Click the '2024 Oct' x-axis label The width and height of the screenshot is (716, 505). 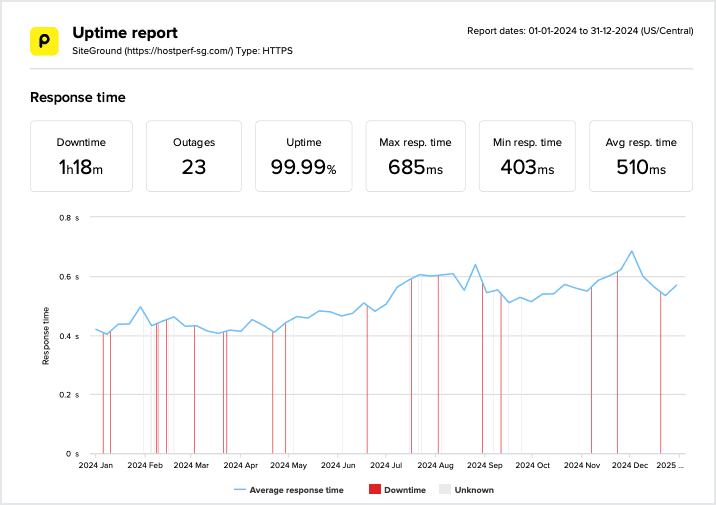pos(532,465)
